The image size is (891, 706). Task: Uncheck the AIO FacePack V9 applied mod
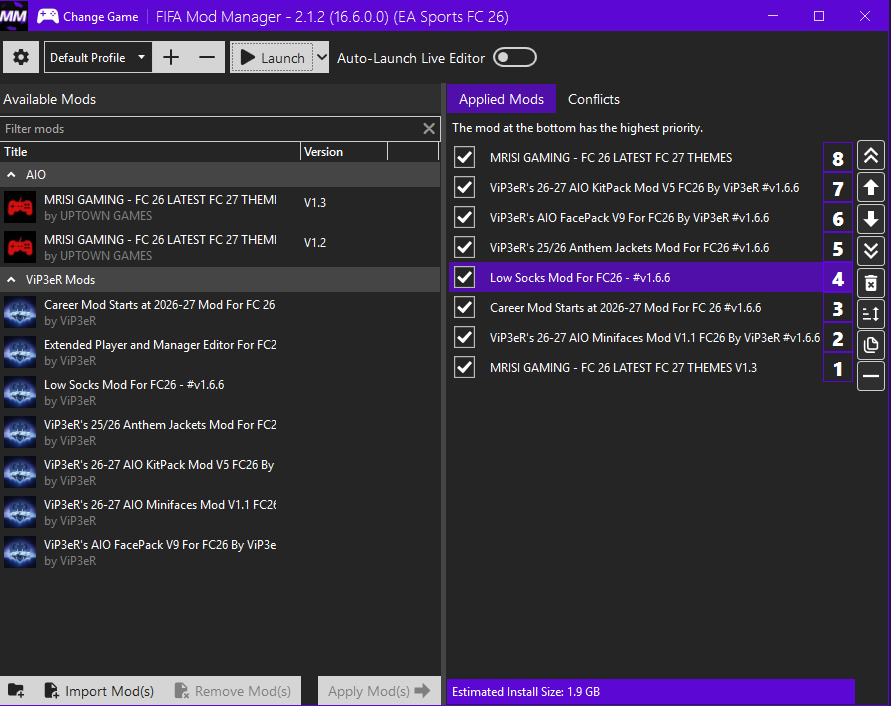tap(464, 217)
